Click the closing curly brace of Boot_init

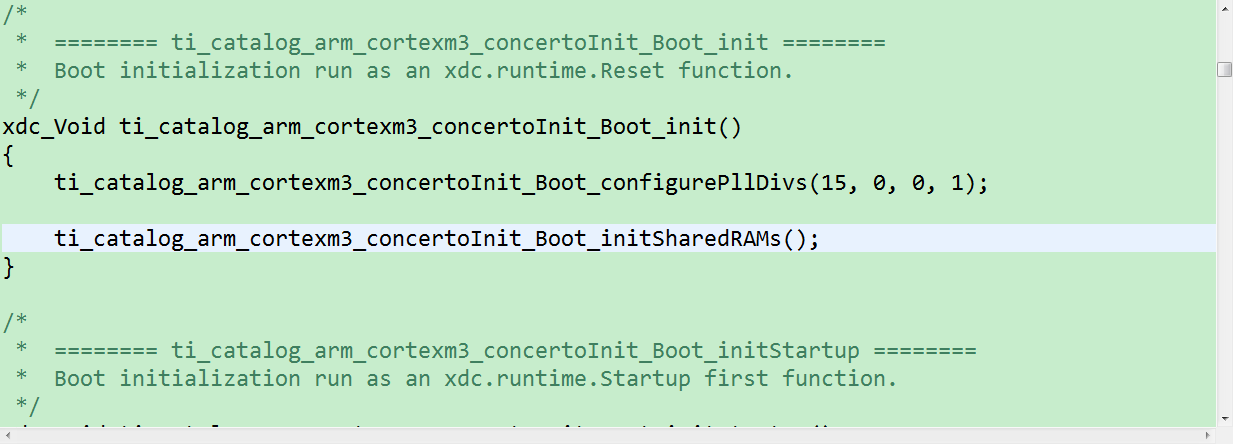[x=8, y=267]
